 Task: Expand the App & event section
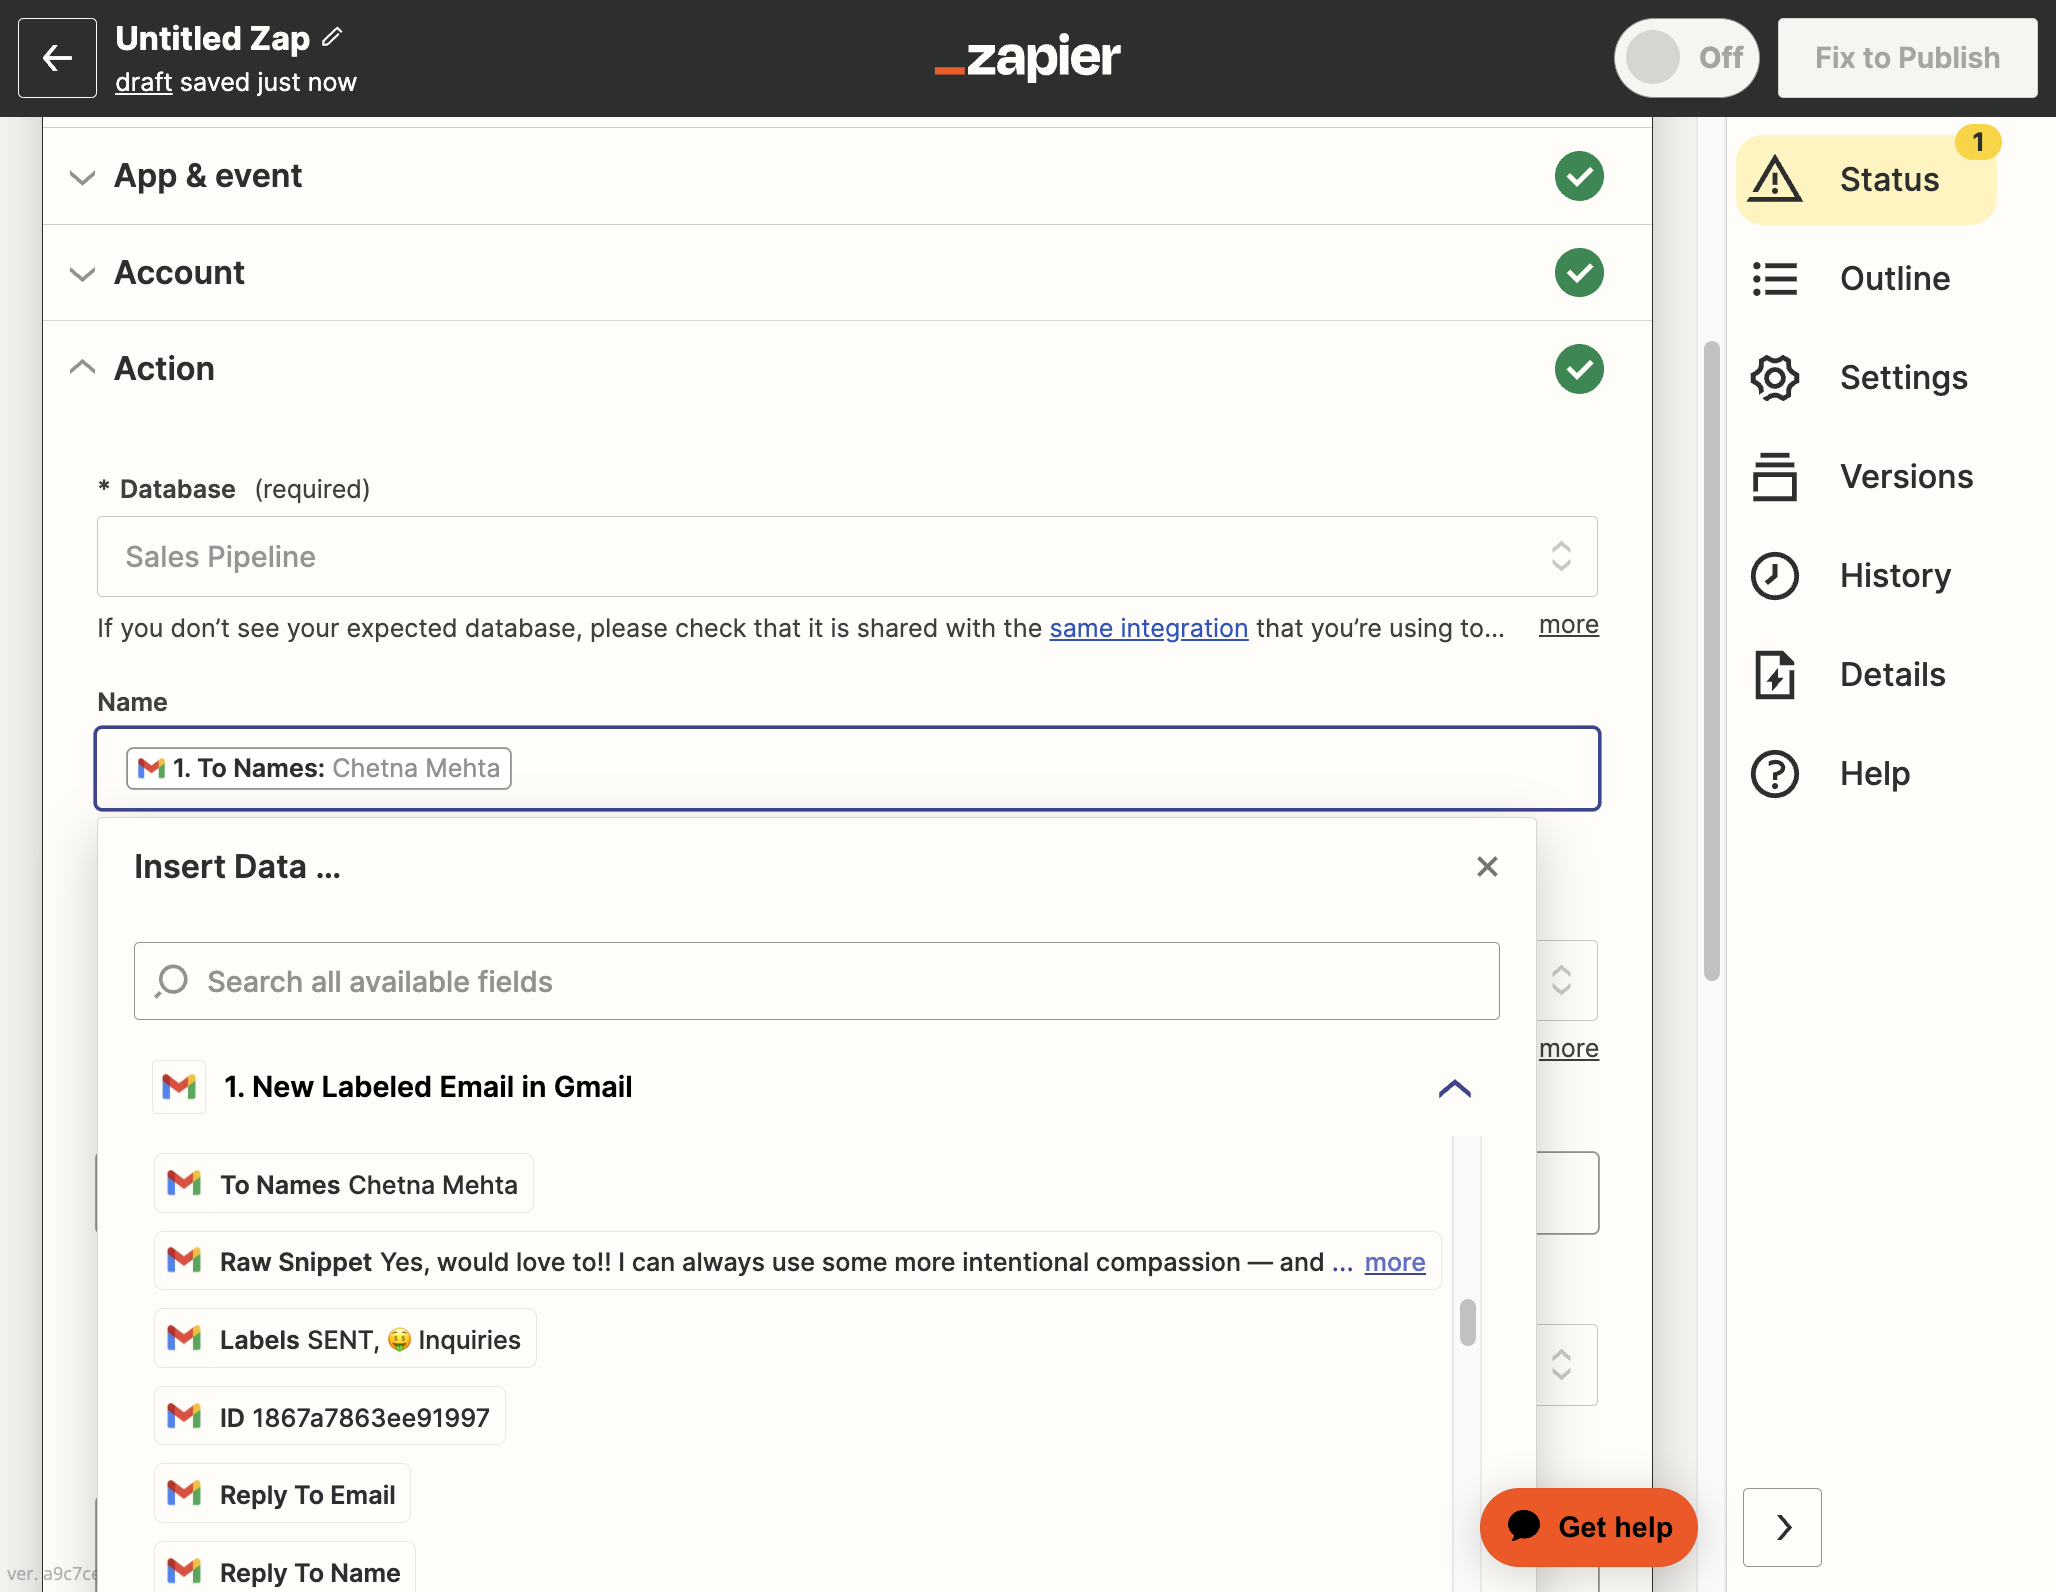[x=82, y=177]
